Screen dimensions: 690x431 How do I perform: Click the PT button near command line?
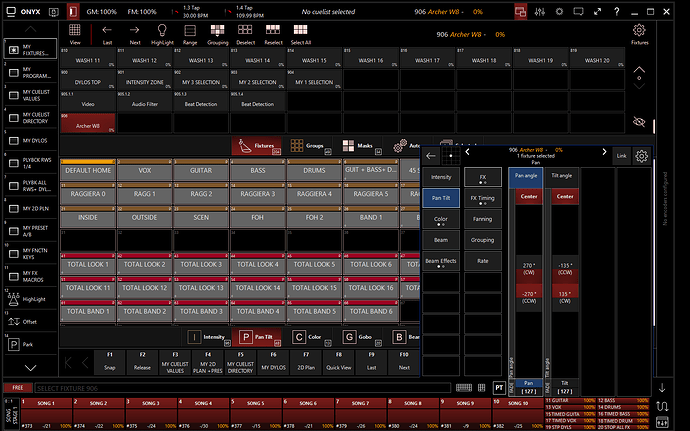(499, 387)
